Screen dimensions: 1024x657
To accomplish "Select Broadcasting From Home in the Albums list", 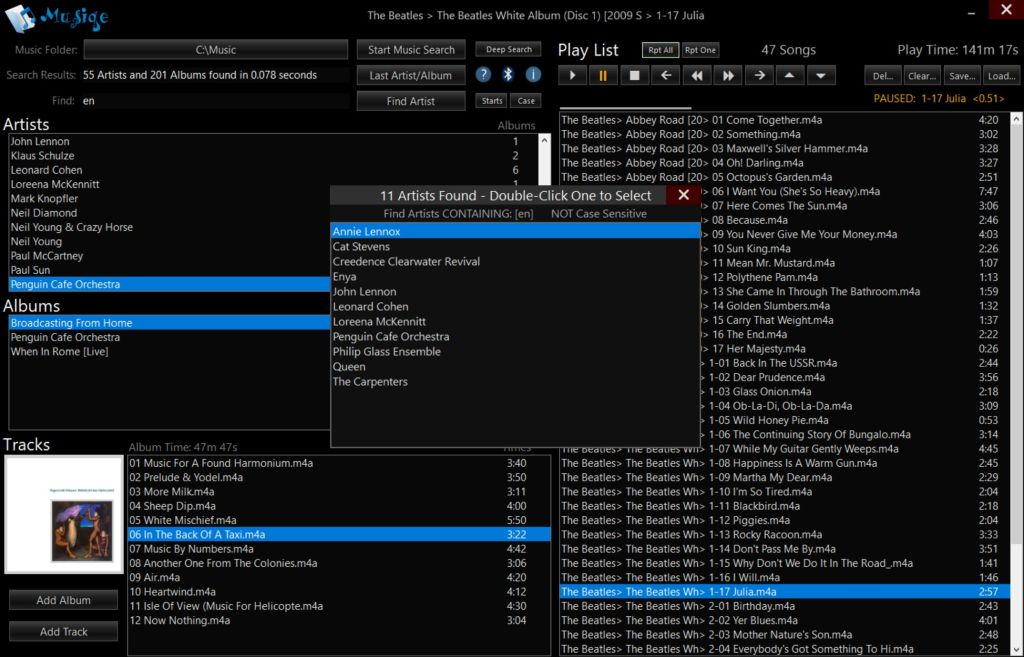I will [72, 323].
